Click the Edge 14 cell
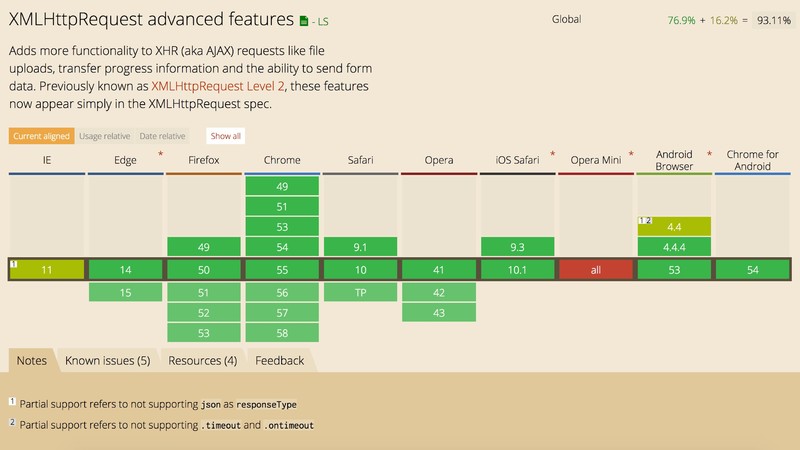The height and width of the screenshot is (450, 800). tap(126, 269)
